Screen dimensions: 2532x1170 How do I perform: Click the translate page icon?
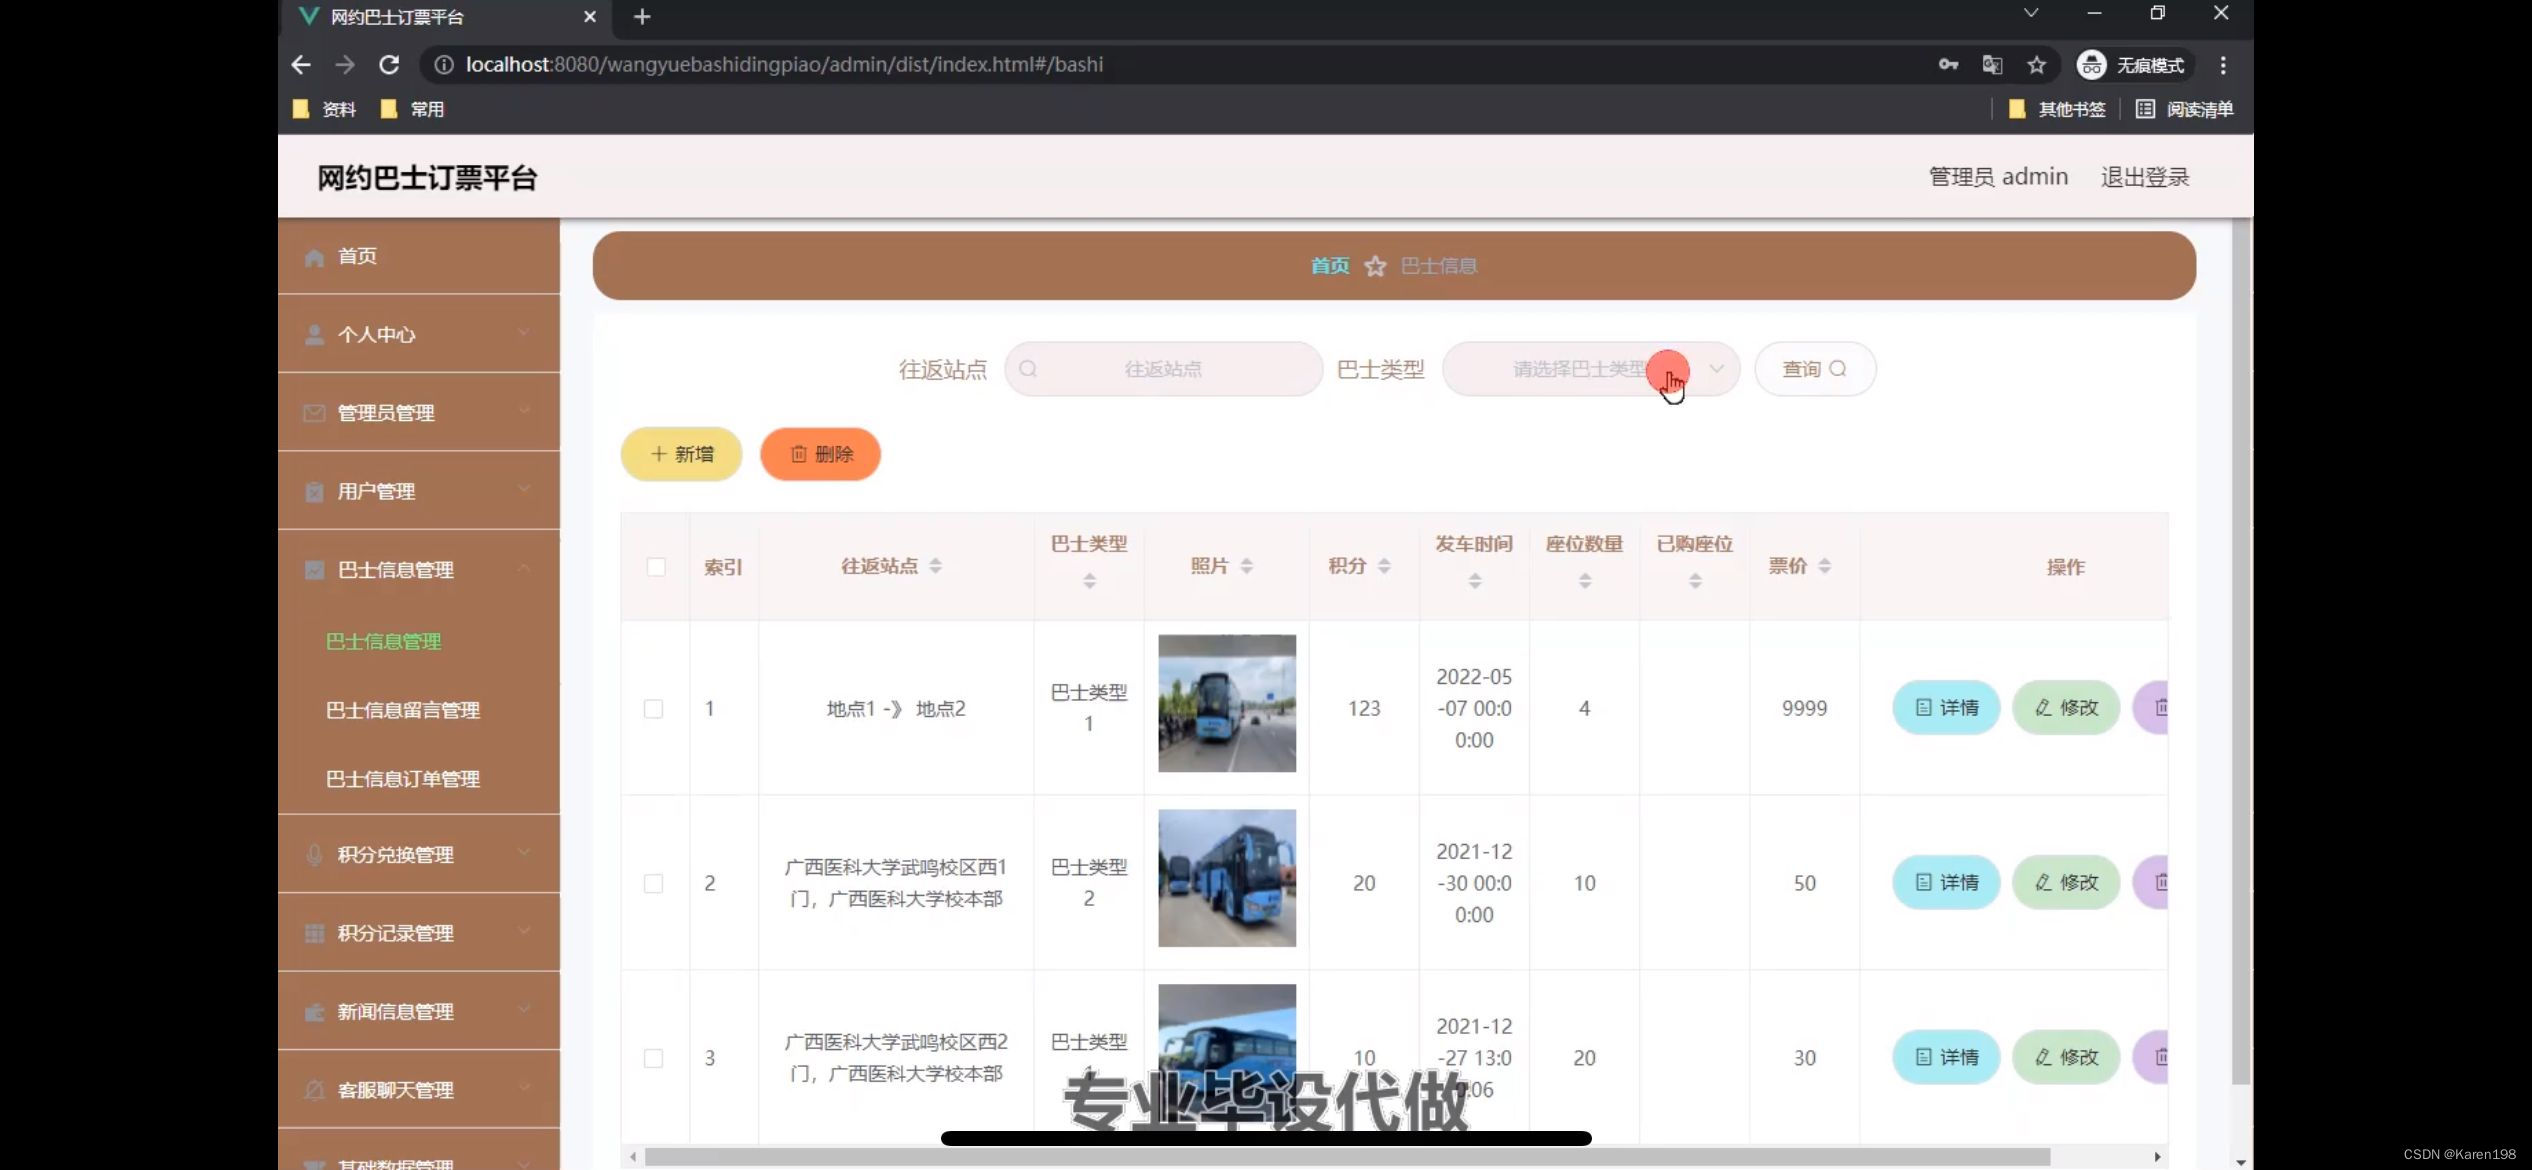pyautogui.click(x=1992, y=65)
